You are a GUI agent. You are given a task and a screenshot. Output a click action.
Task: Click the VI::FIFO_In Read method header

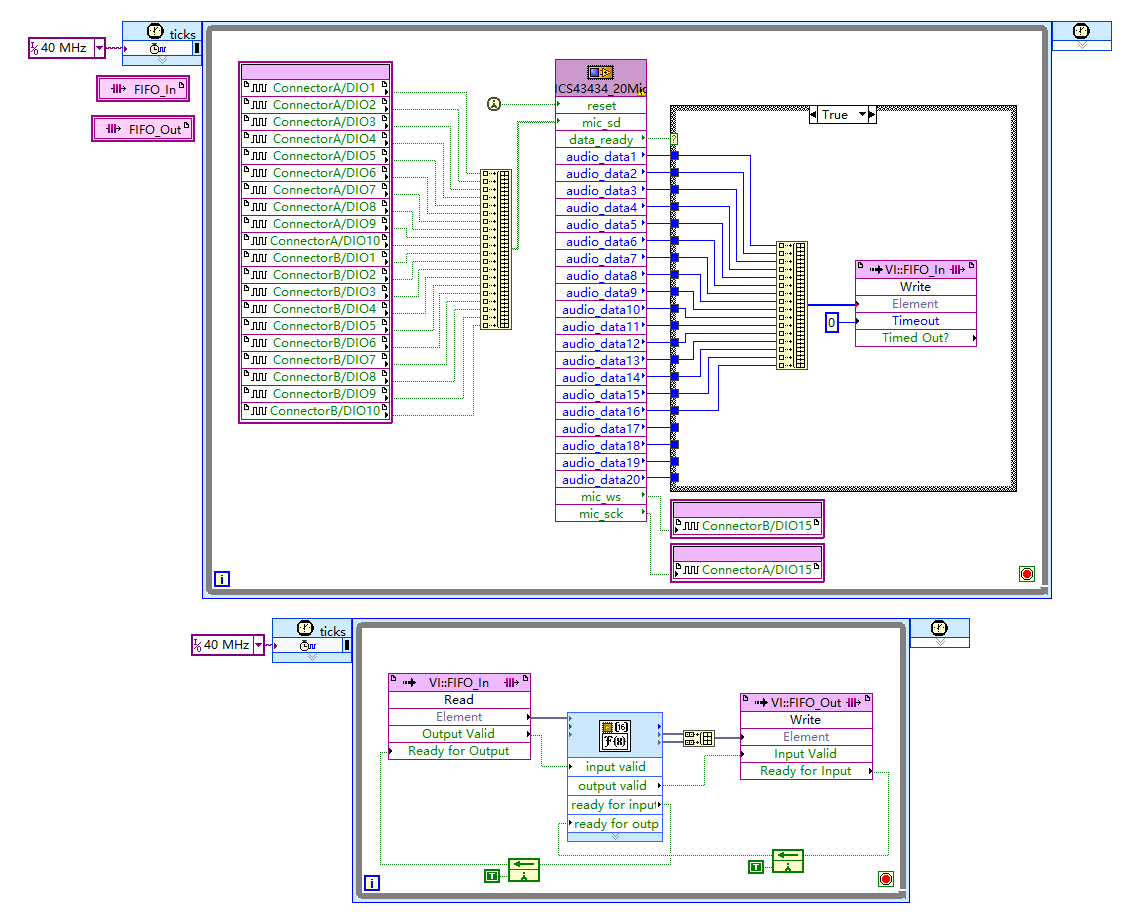coord(459,682)
